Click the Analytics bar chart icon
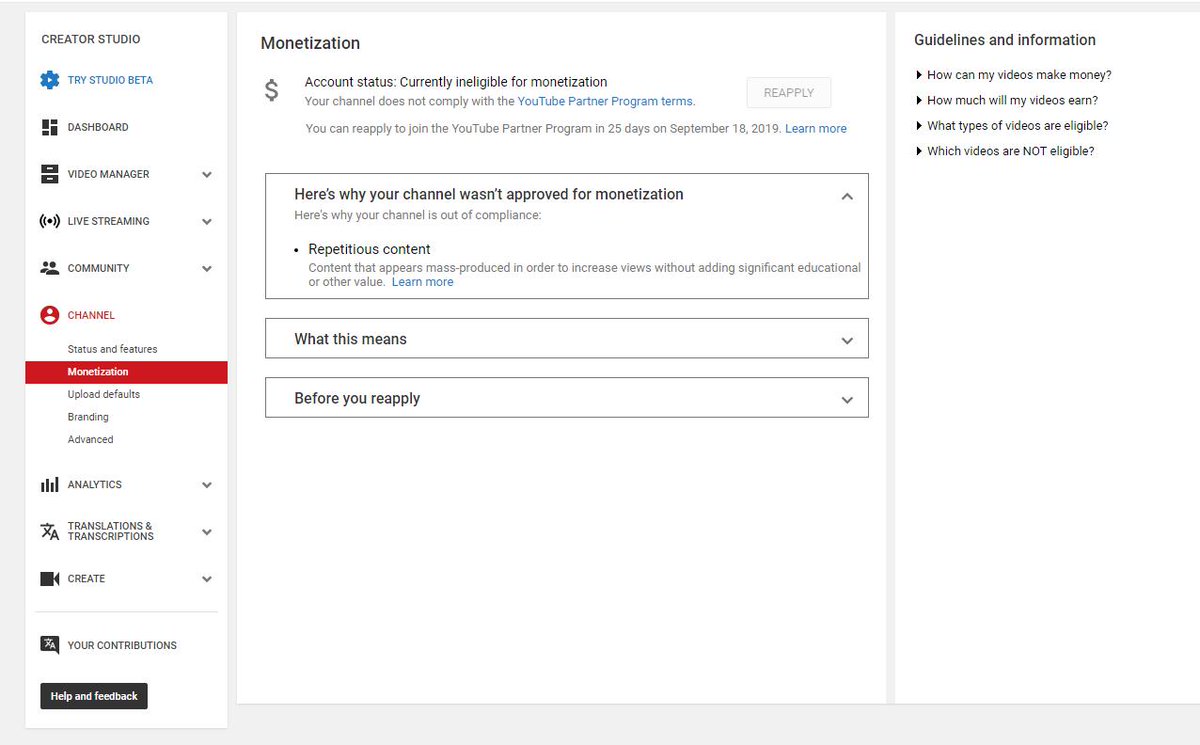 point(50,485)
